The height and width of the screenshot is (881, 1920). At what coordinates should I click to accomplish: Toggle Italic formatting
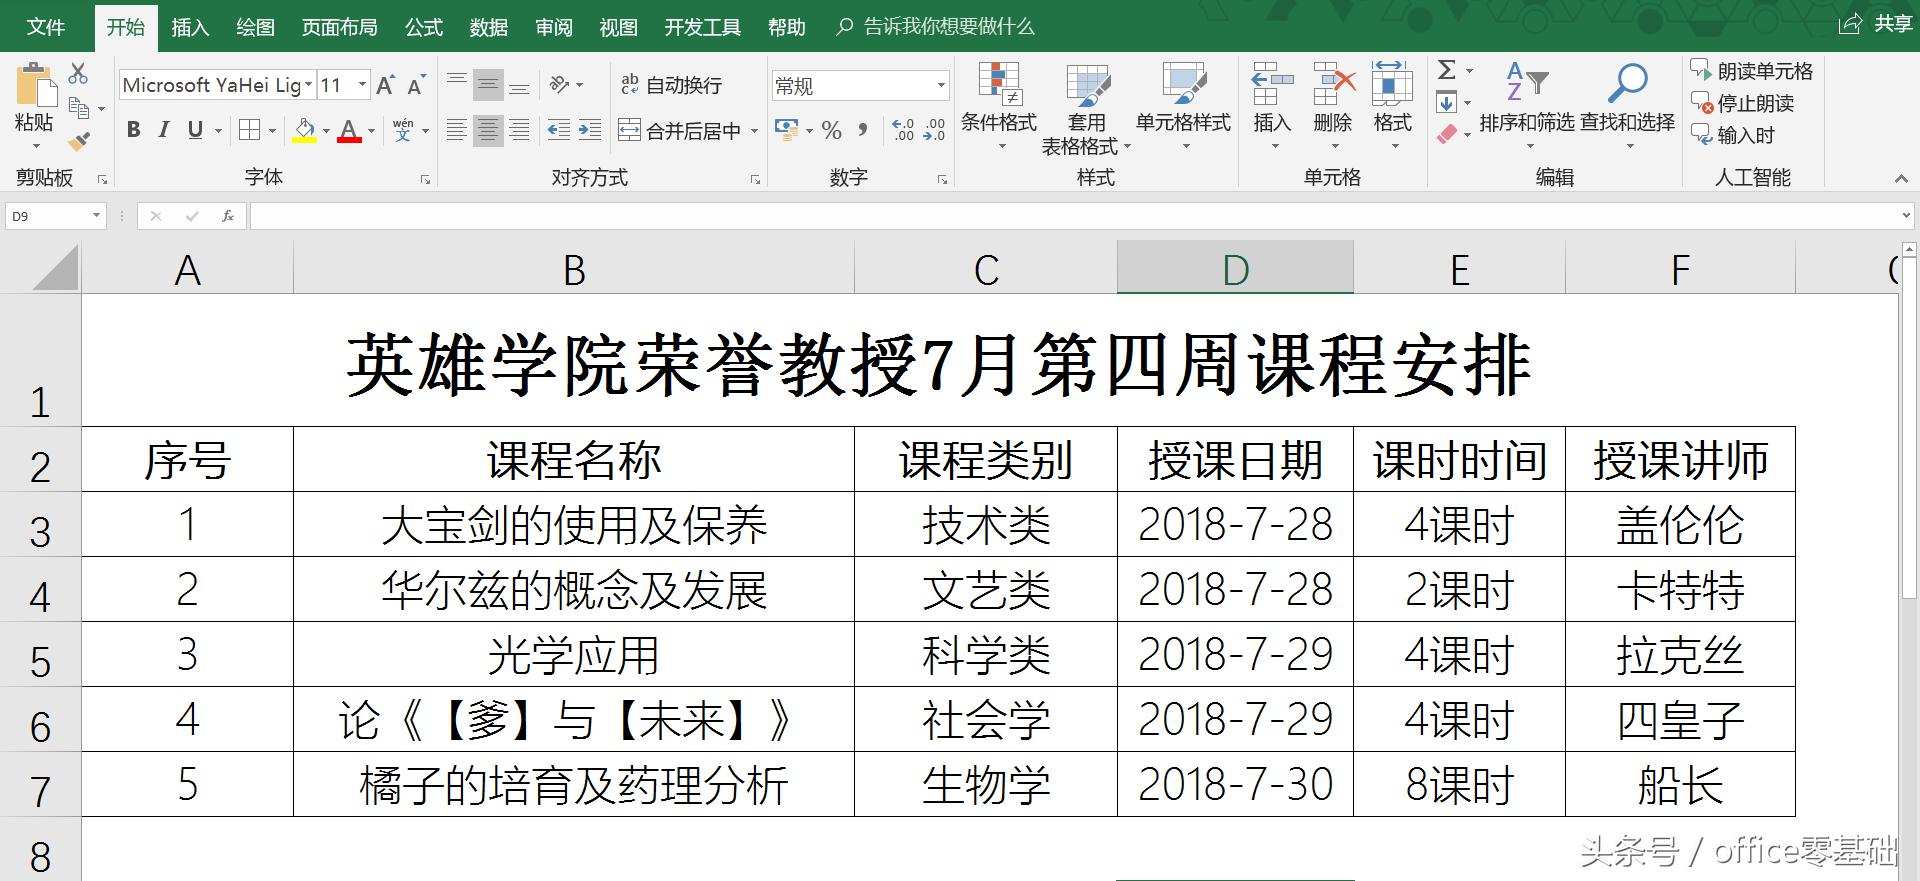click(164, 130)
